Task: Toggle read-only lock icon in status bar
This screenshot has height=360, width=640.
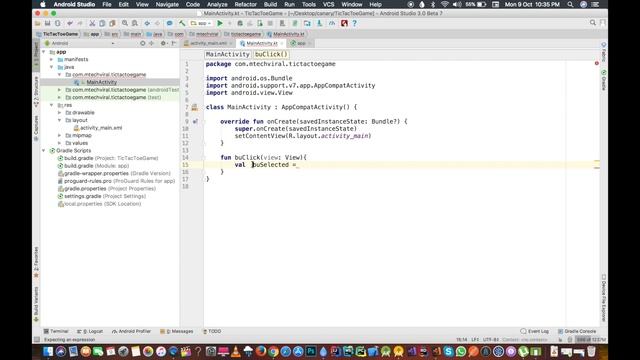Action: (560, 340)
